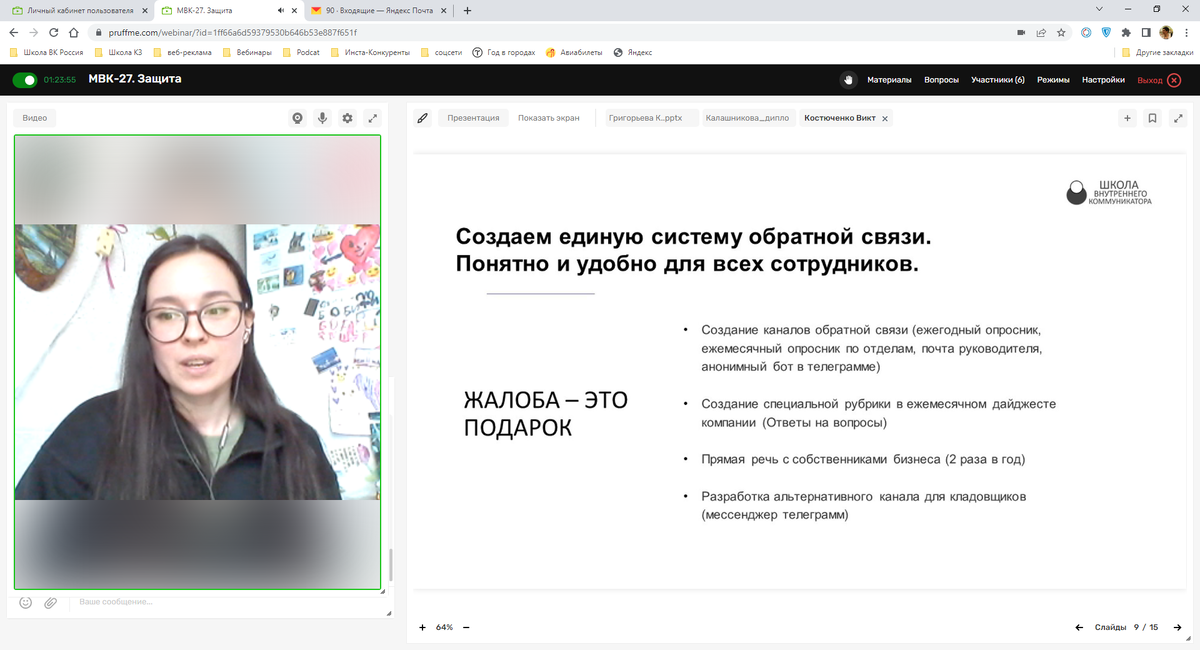The height and width of the screenshot is (650, 1200).
Task: Click the Показать экран button
Action: click(x=548, y=118)
